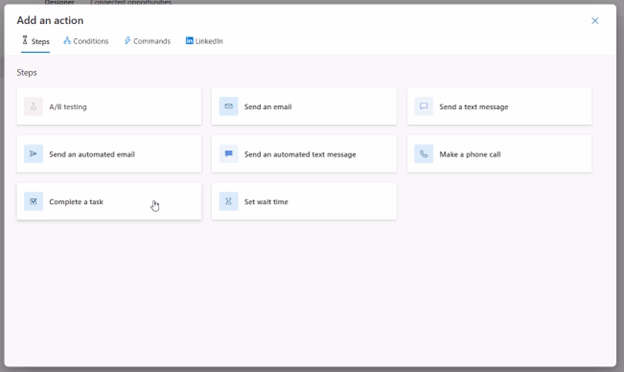The width and height of the screenshot is (624, 372).
Task: Choose the A/B testing step card
Action: [x=109, y=107]
